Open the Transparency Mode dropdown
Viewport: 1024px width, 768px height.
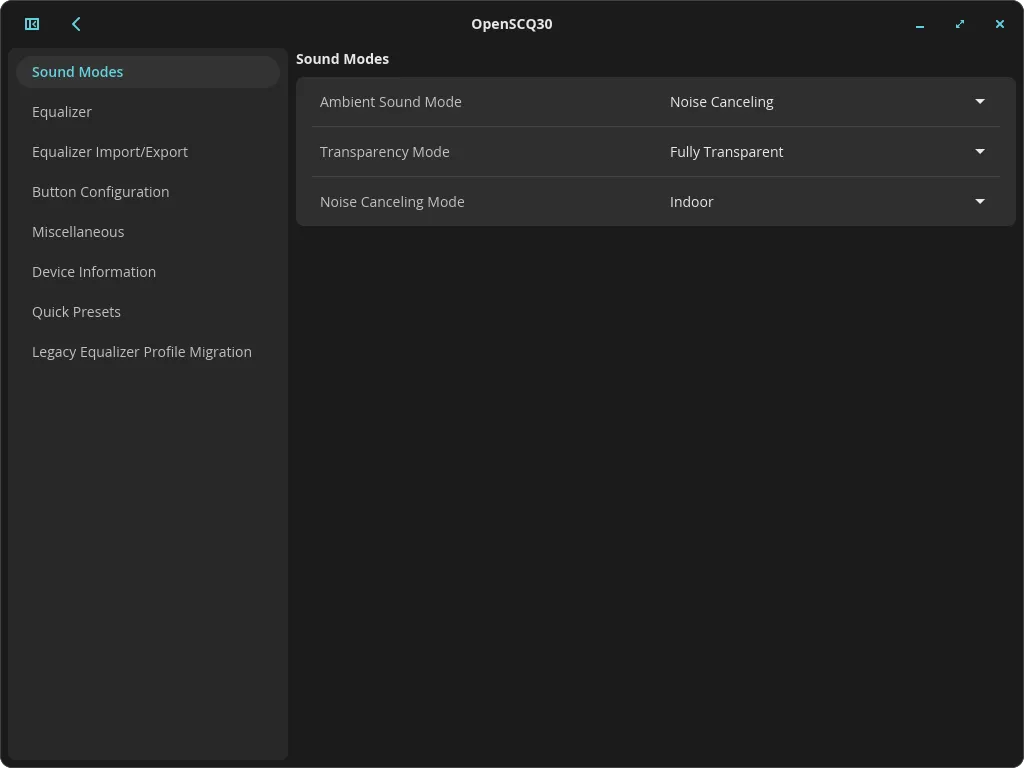tap(827, 152)
